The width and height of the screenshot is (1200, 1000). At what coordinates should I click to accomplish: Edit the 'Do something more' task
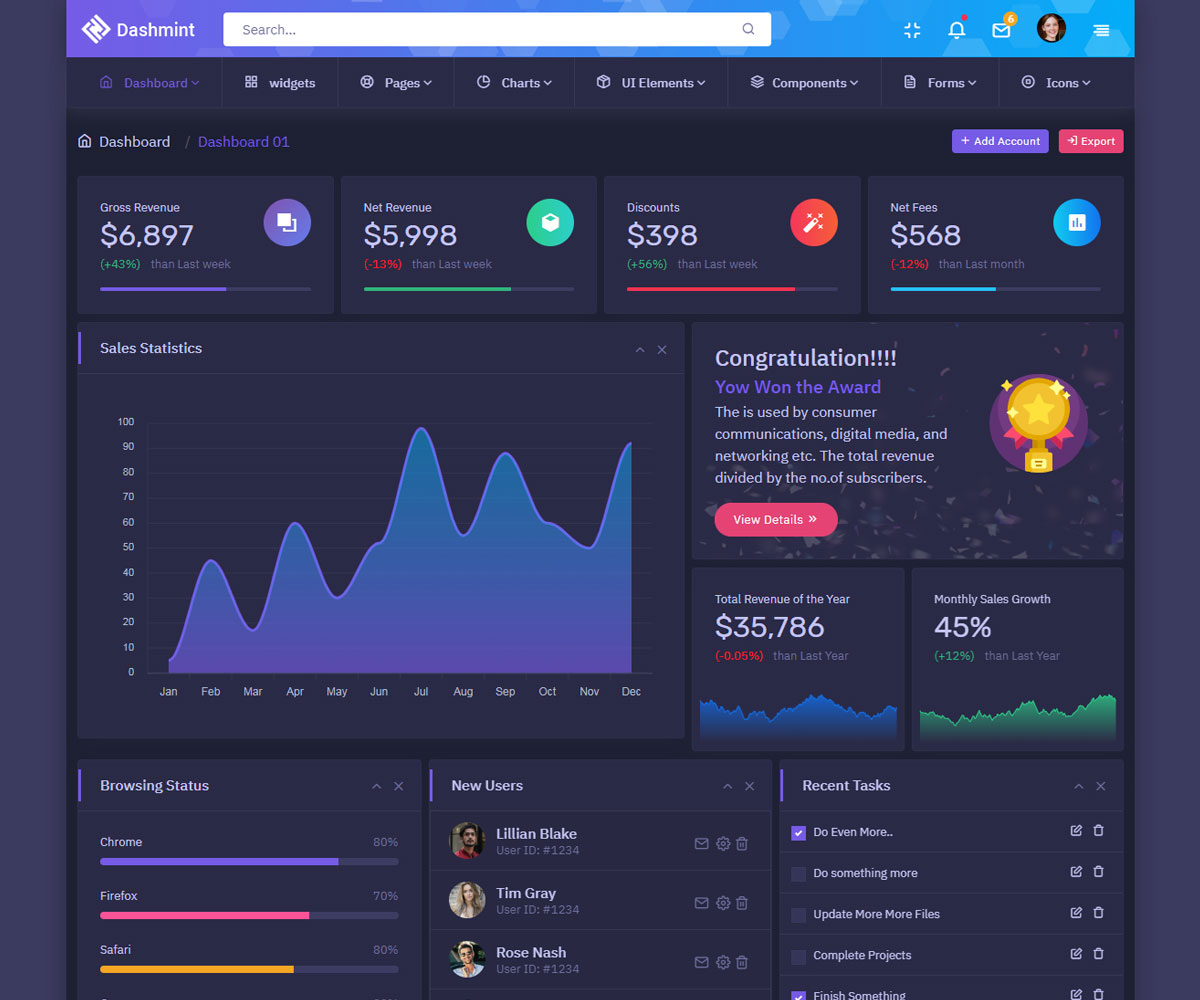pyautogui.click(x=1076, y=872)
